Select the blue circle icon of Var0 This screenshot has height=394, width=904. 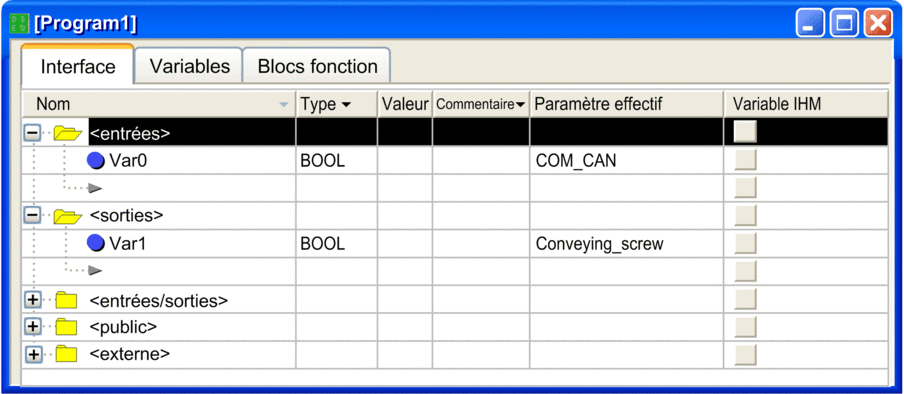coord(96,161)
